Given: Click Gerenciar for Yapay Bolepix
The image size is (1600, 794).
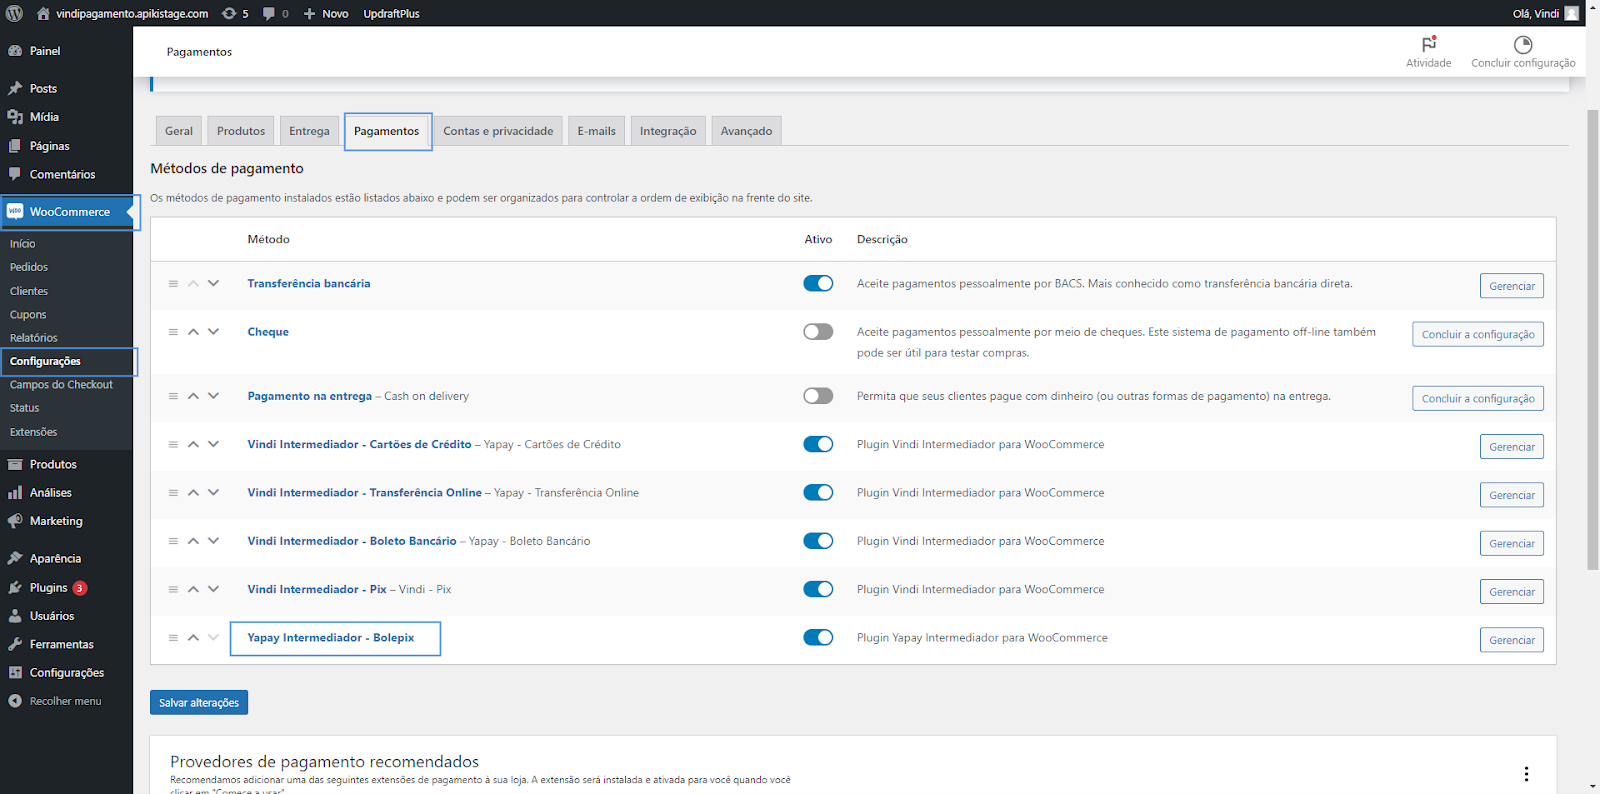Looking at the screenshot, I should point(1511,640).
